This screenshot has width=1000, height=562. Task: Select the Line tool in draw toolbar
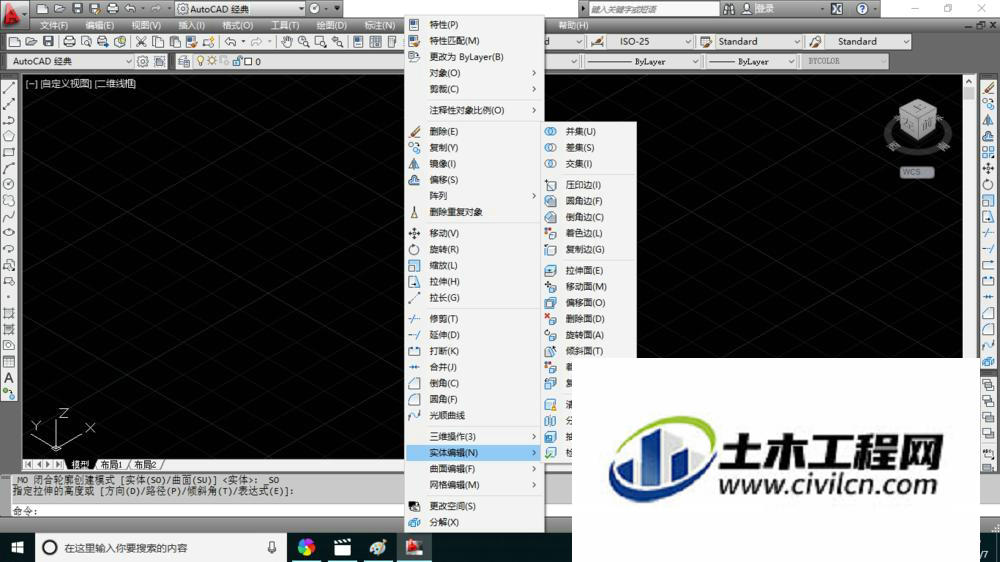[9, 88]
